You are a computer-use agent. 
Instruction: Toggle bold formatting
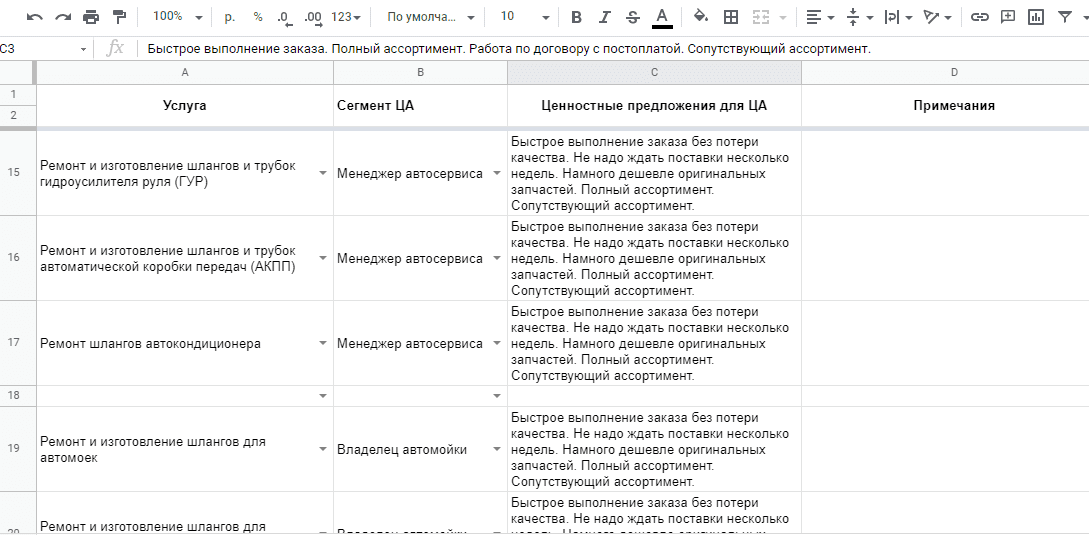576,17
